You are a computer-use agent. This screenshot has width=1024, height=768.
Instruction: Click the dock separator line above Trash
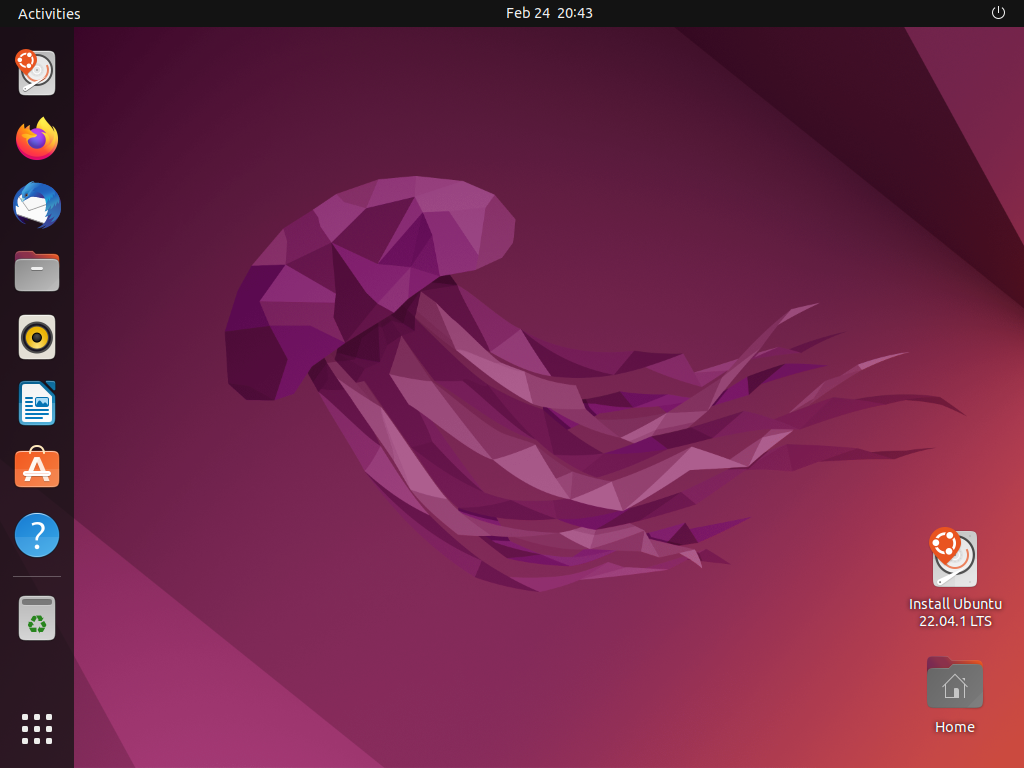point(37,577)
